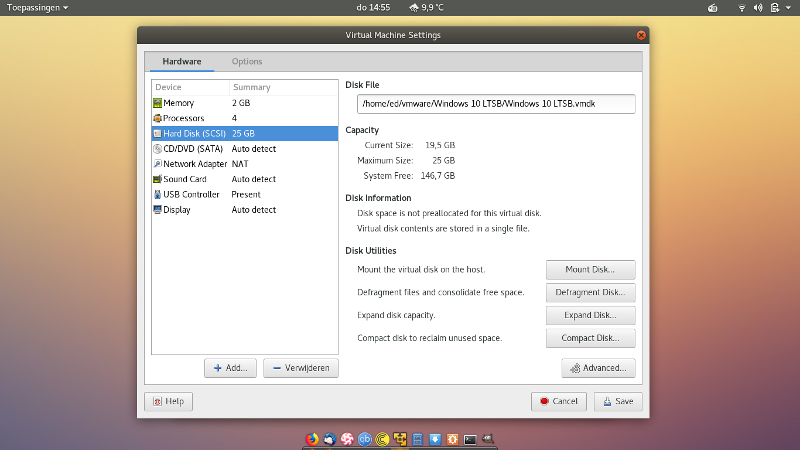Click the Device column header
800x450 pixels.
click(190, 87)
